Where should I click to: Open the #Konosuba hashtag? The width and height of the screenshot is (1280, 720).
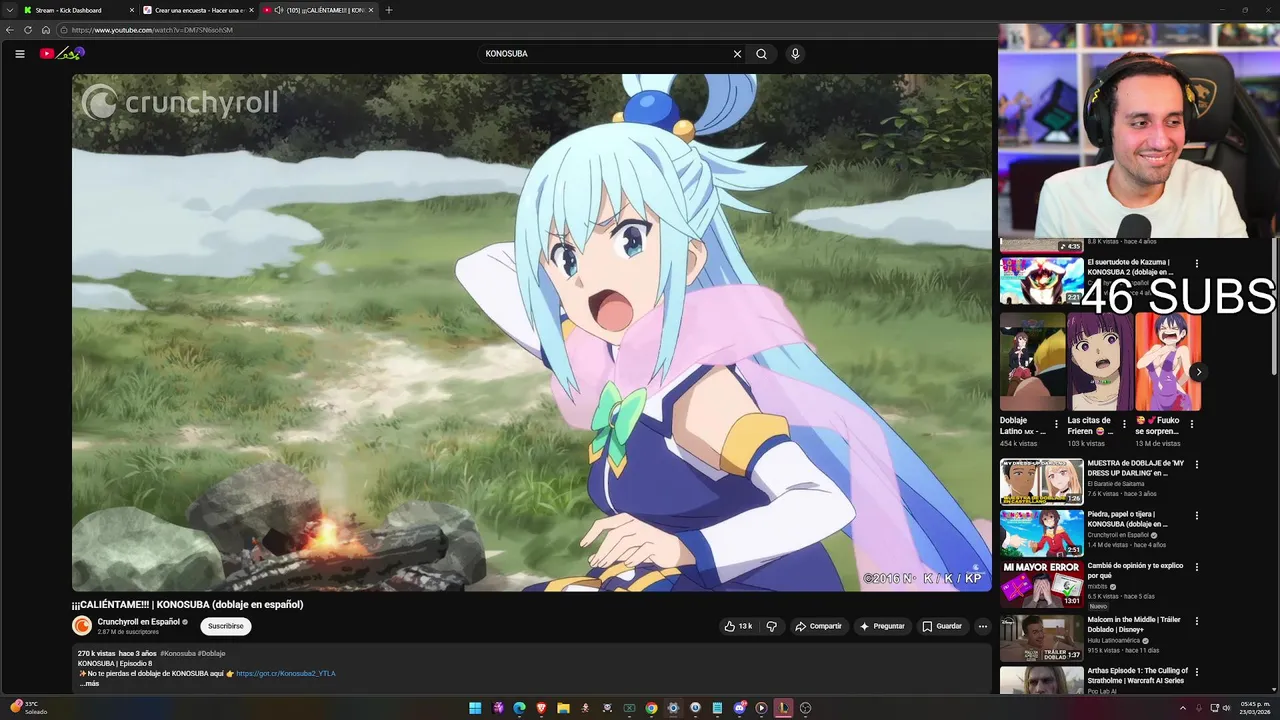177,653
